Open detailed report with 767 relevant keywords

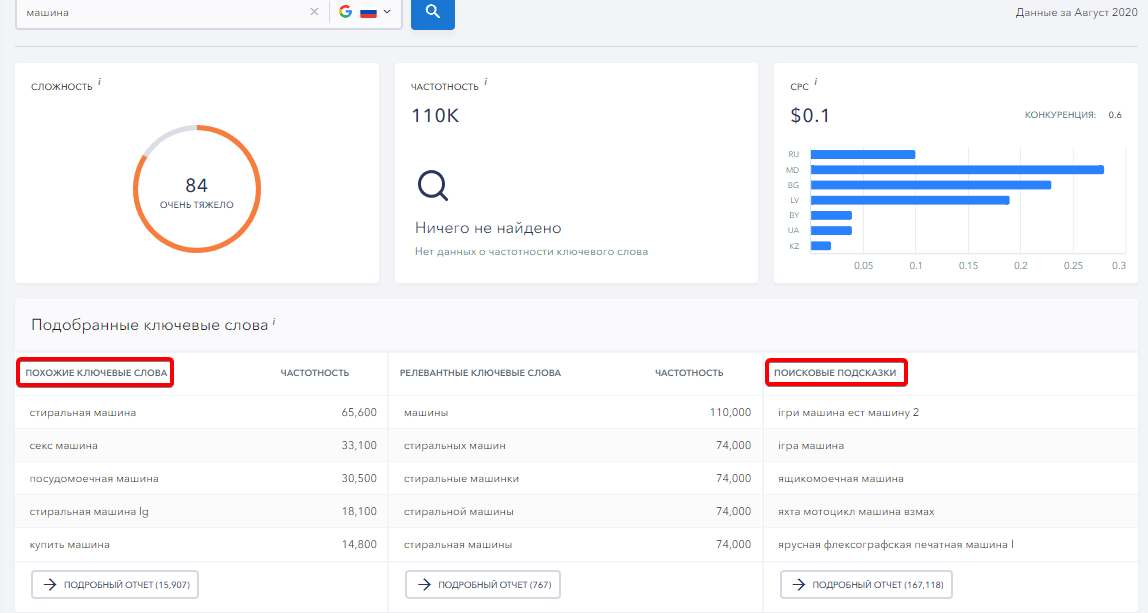483,584
